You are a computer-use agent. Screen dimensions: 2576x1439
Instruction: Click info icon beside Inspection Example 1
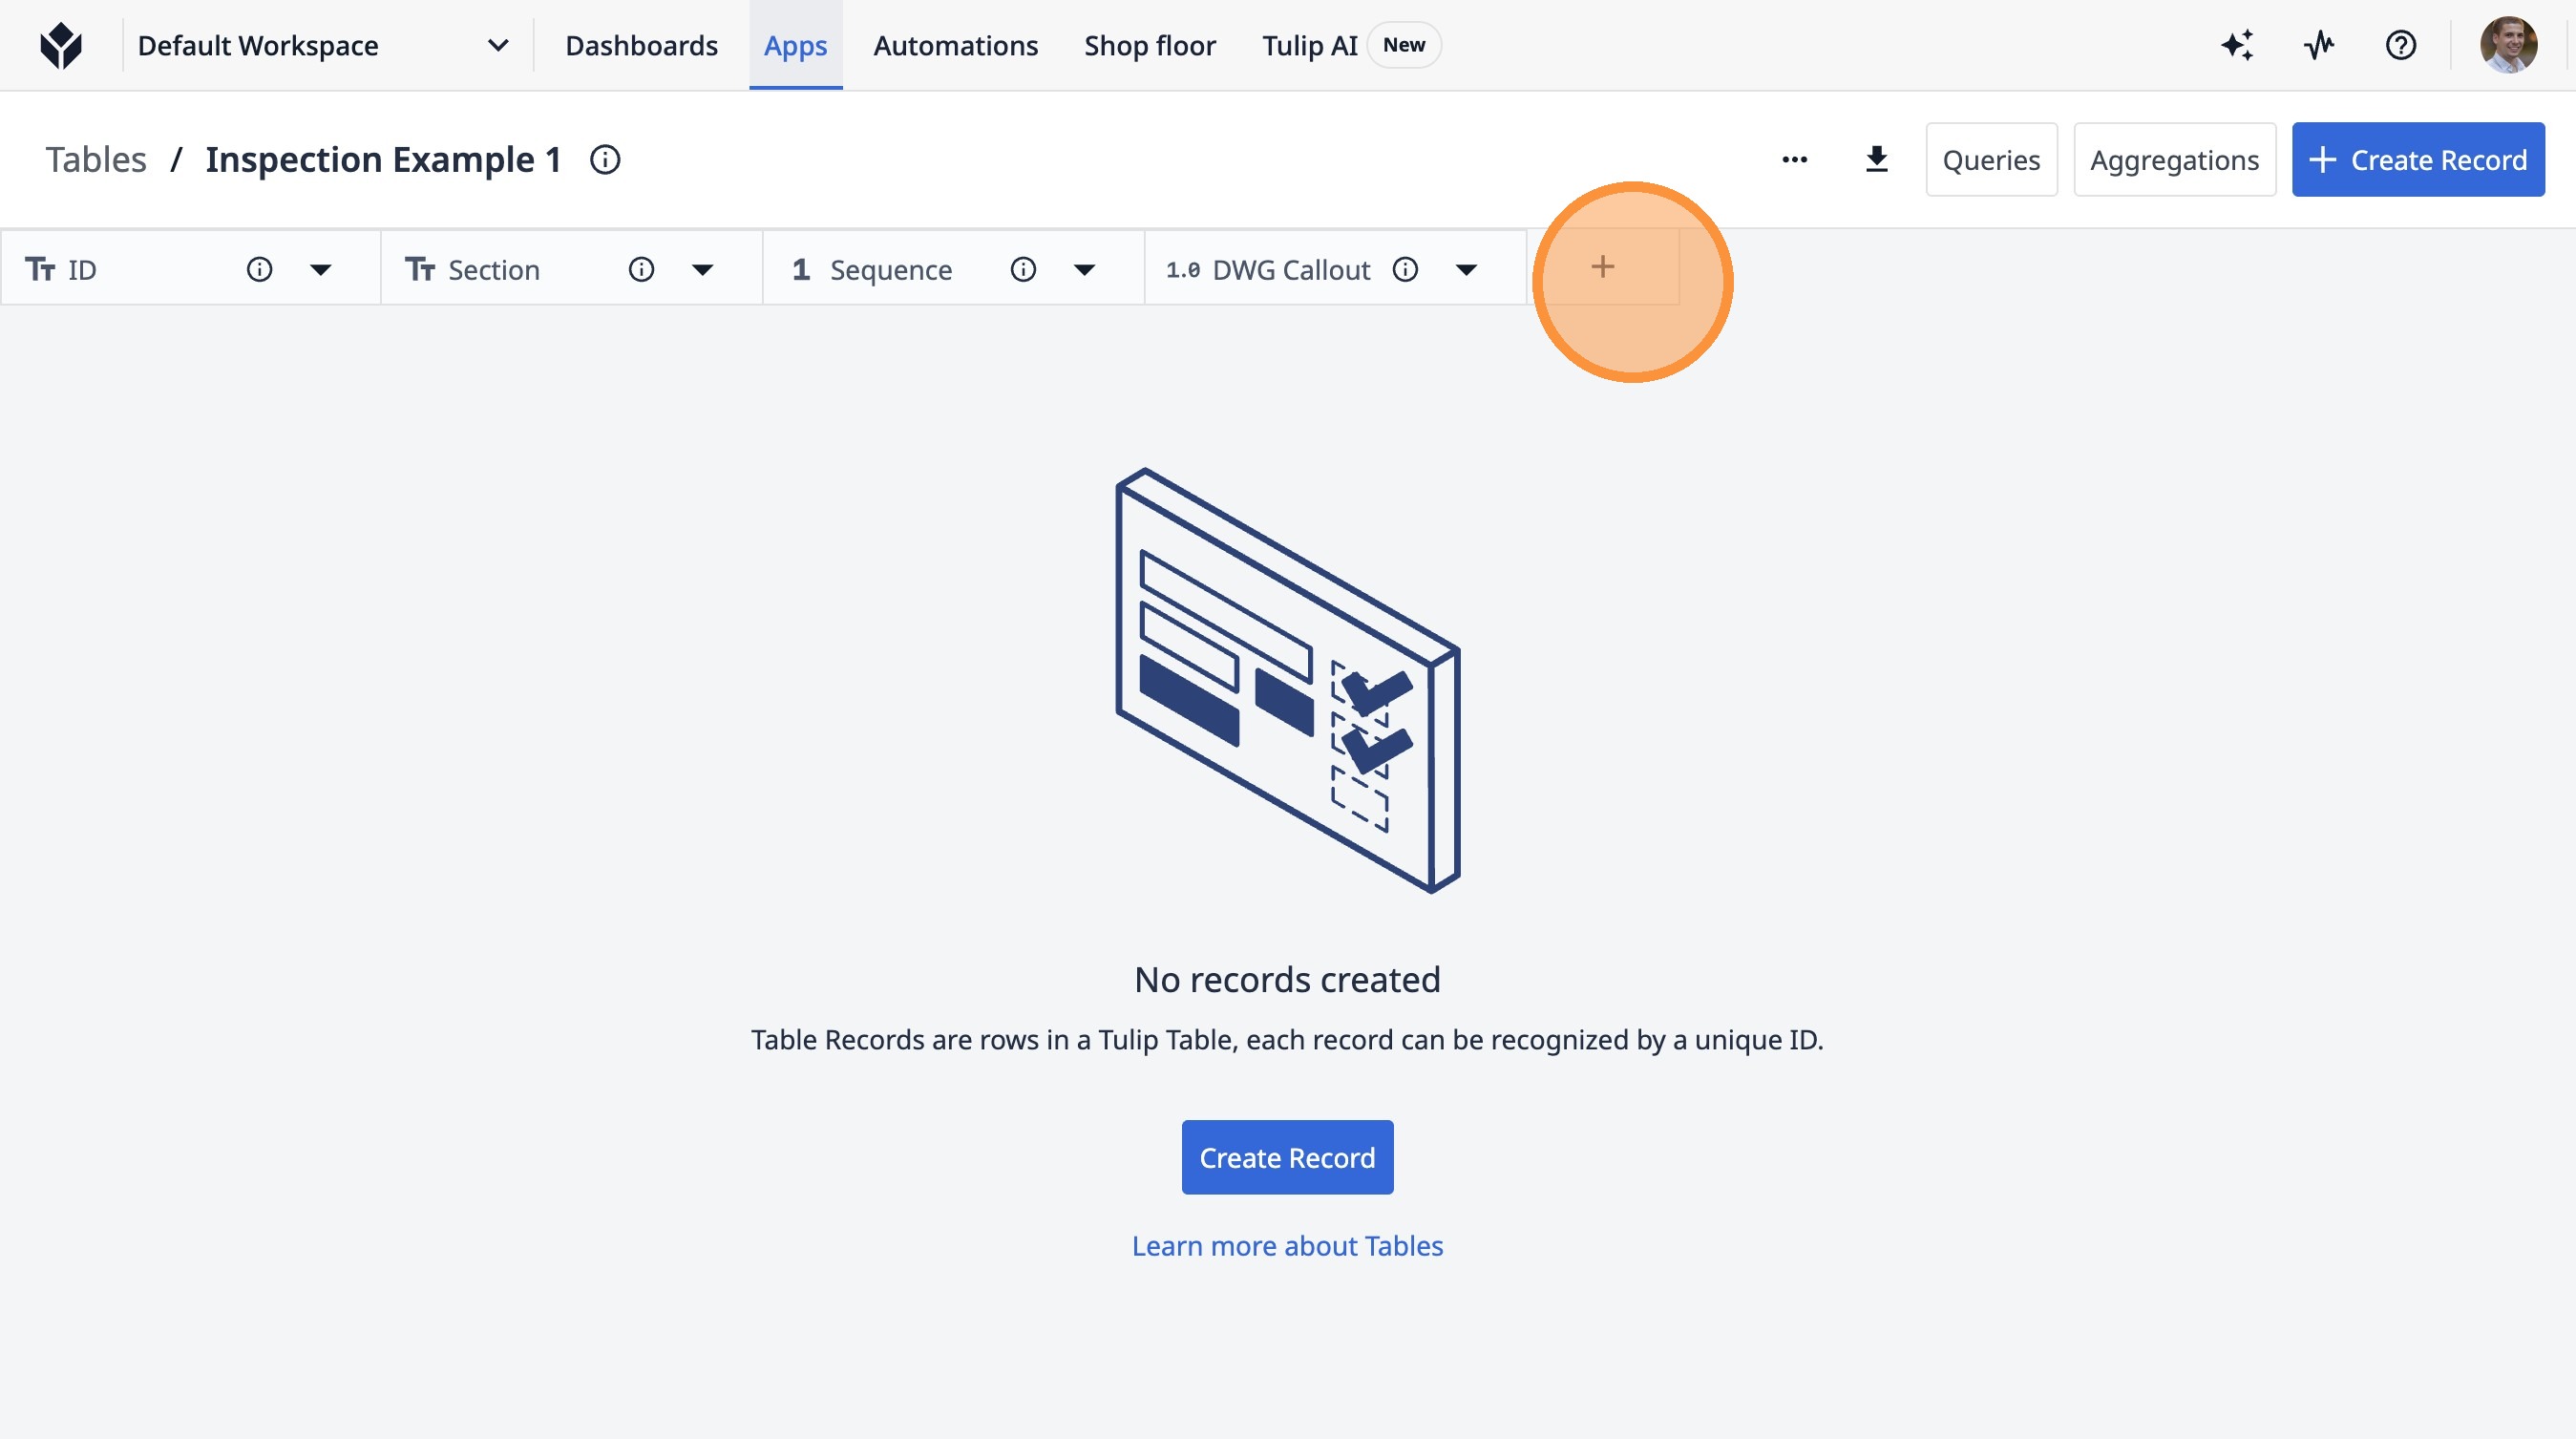(605, 160)
